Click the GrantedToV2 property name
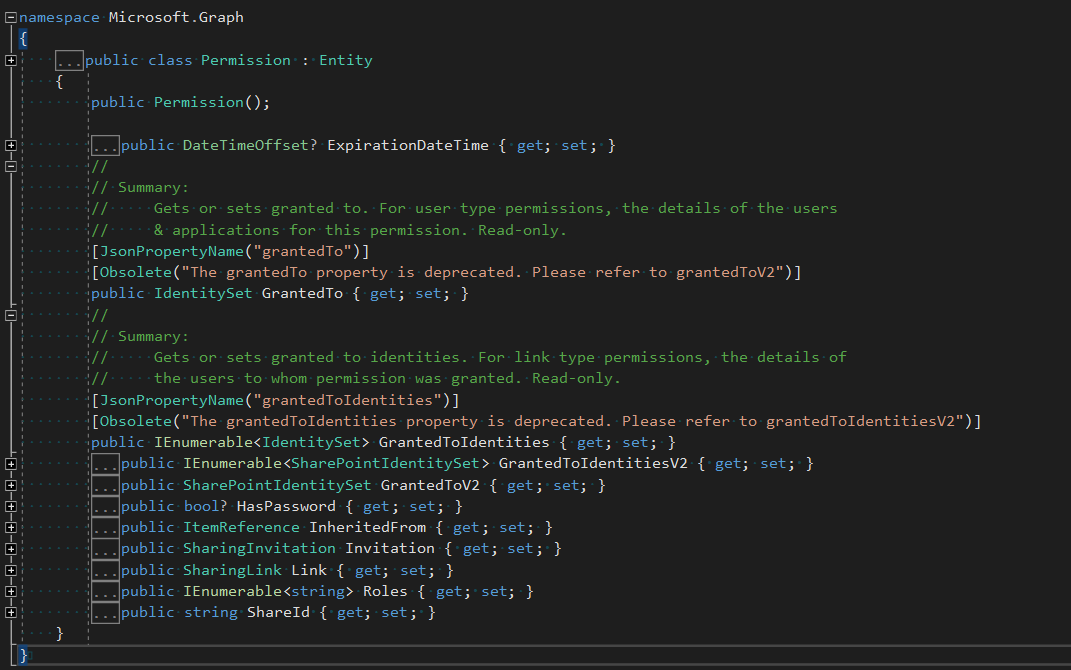This screenshot has width=1071, height=670. (430, 486)
